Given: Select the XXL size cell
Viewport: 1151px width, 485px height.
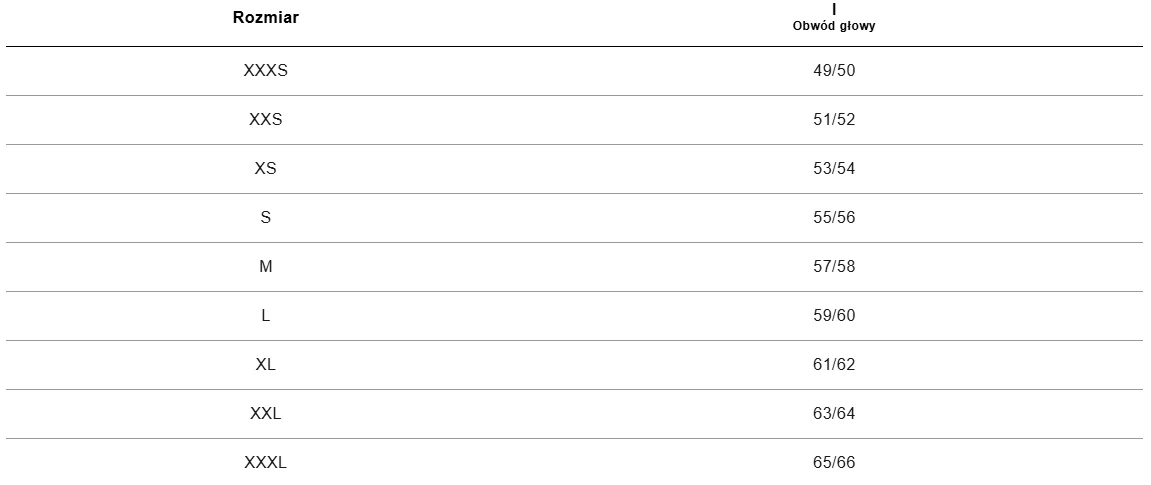Looking at the screenshot, I should 266,414.
